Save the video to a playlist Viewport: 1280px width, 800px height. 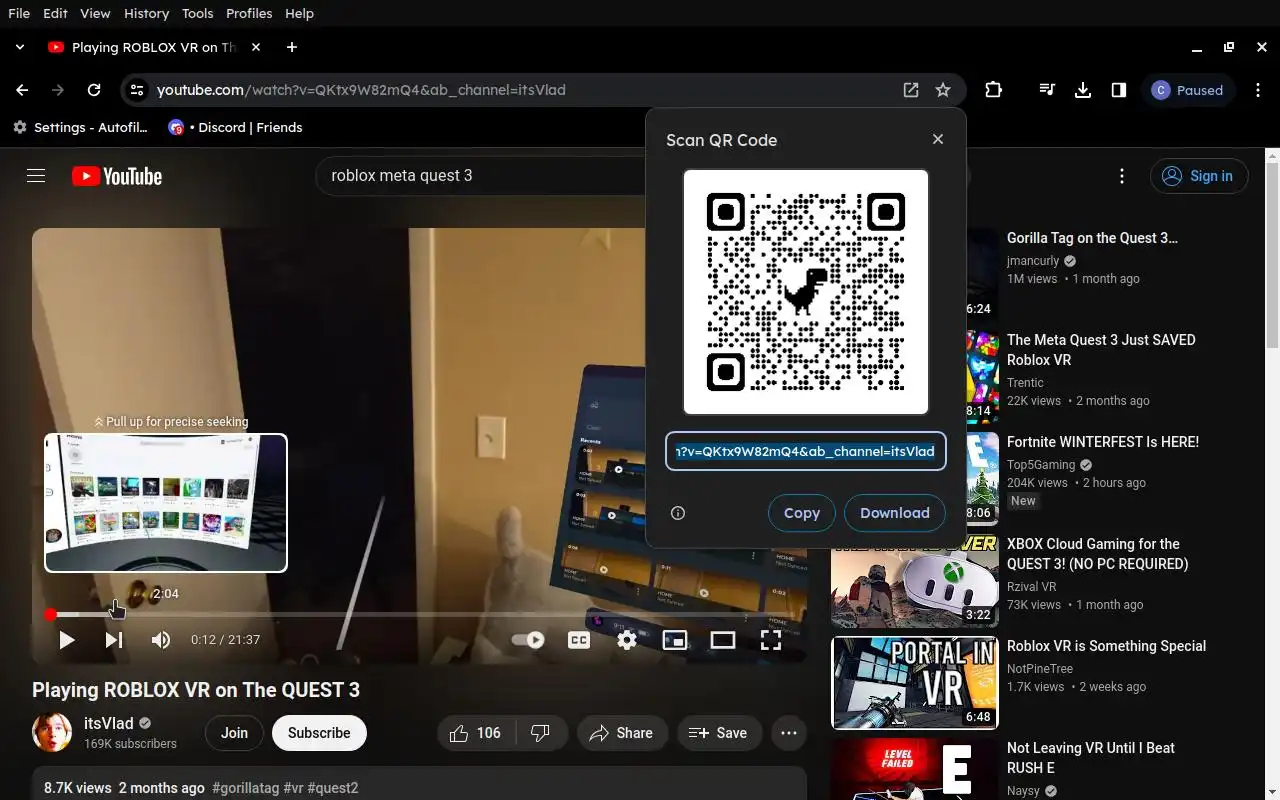(x=719, y=733)
